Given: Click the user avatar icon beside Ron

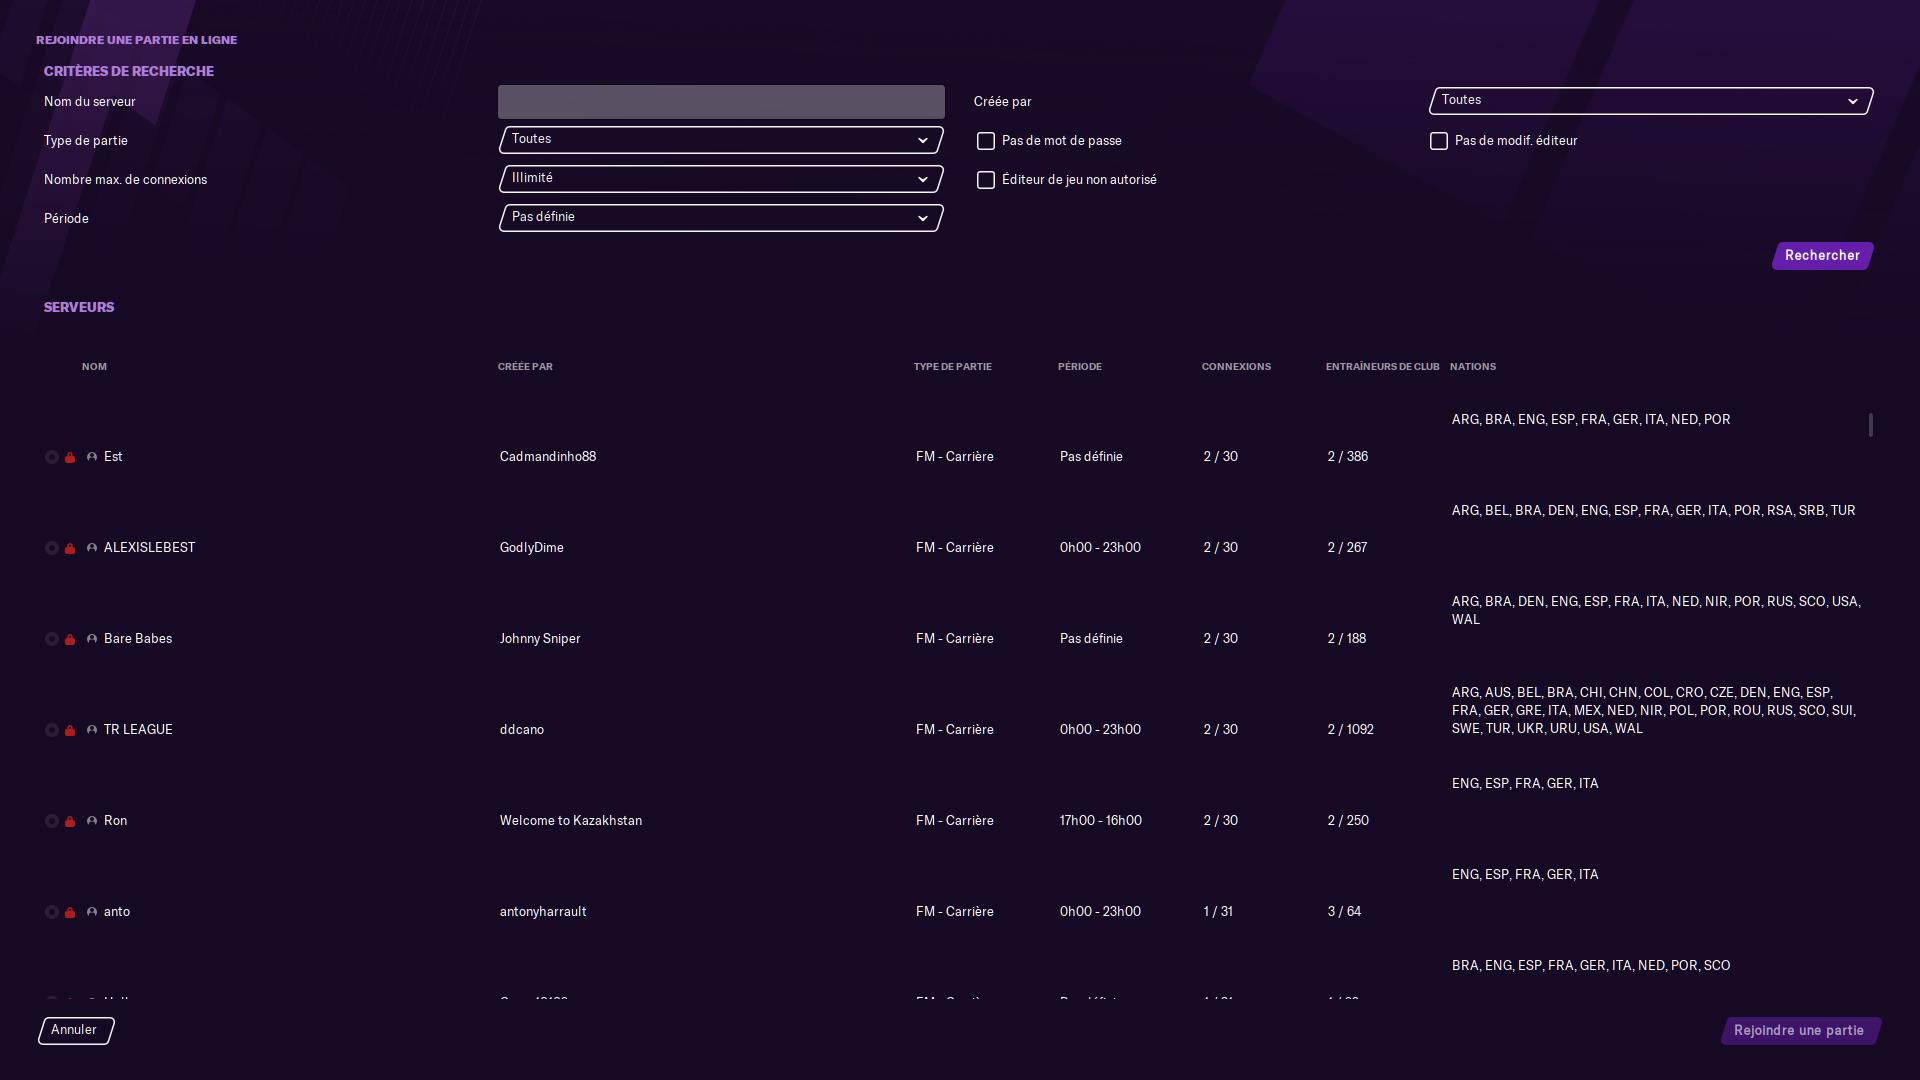Looking at the screenshot, I should pyautogui.click(x=92, y=821).
